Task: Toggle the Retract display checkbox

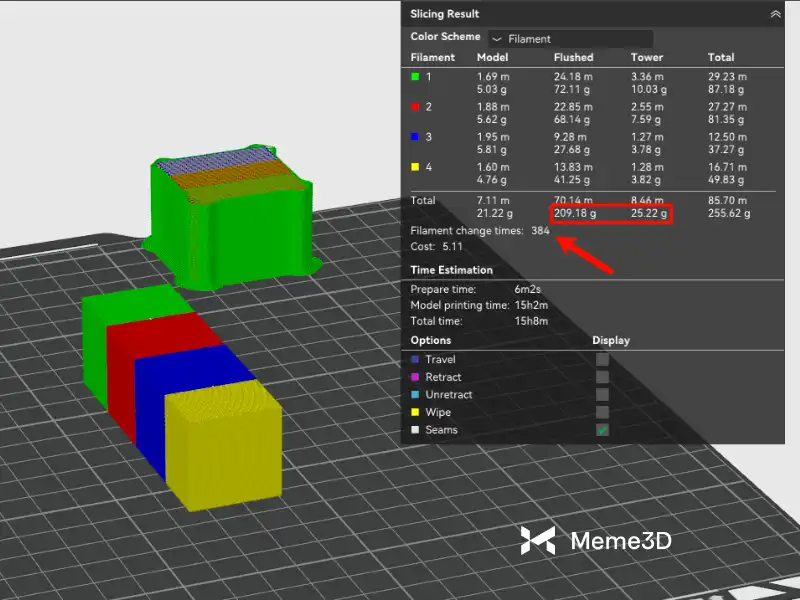Action: click(603, 377)
